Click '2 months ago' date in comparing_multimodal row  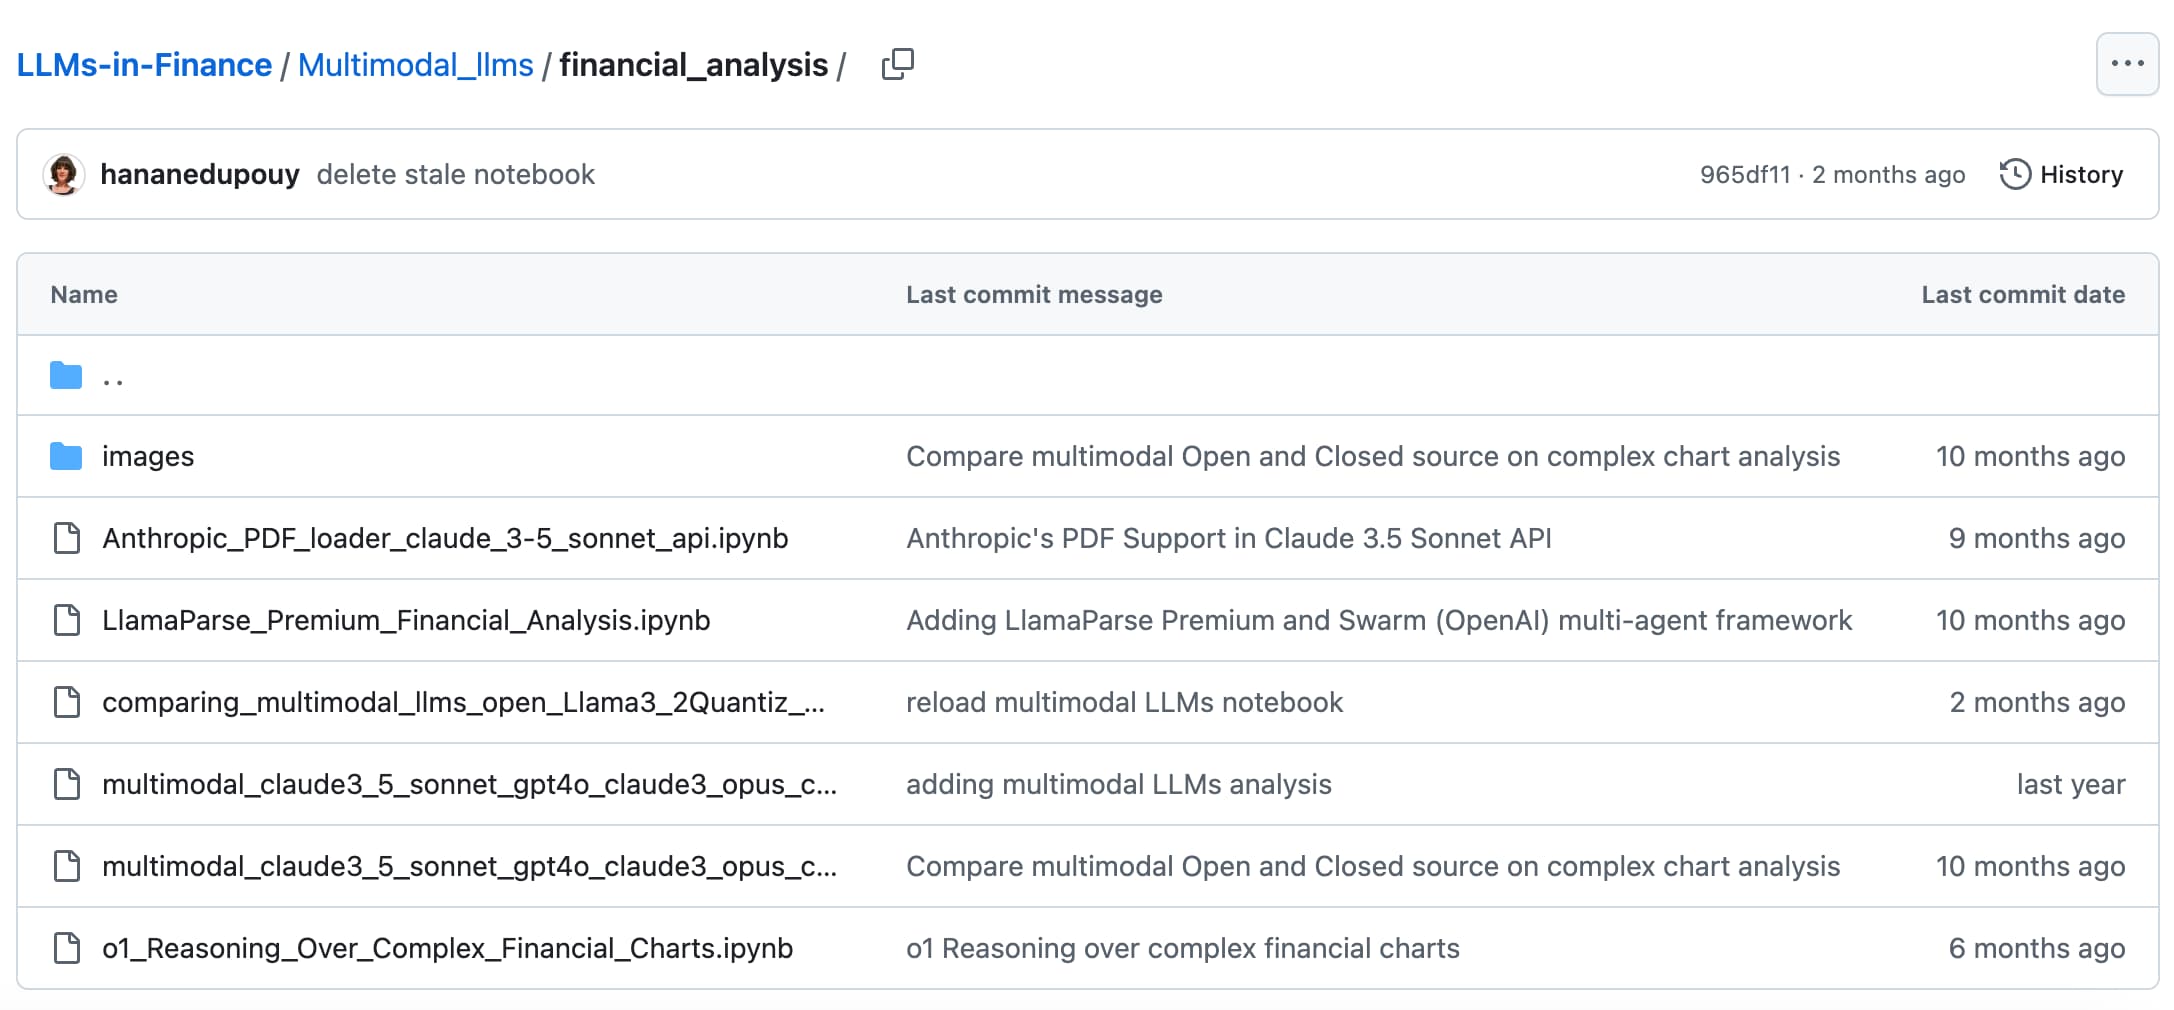(x=2037, y=702)
